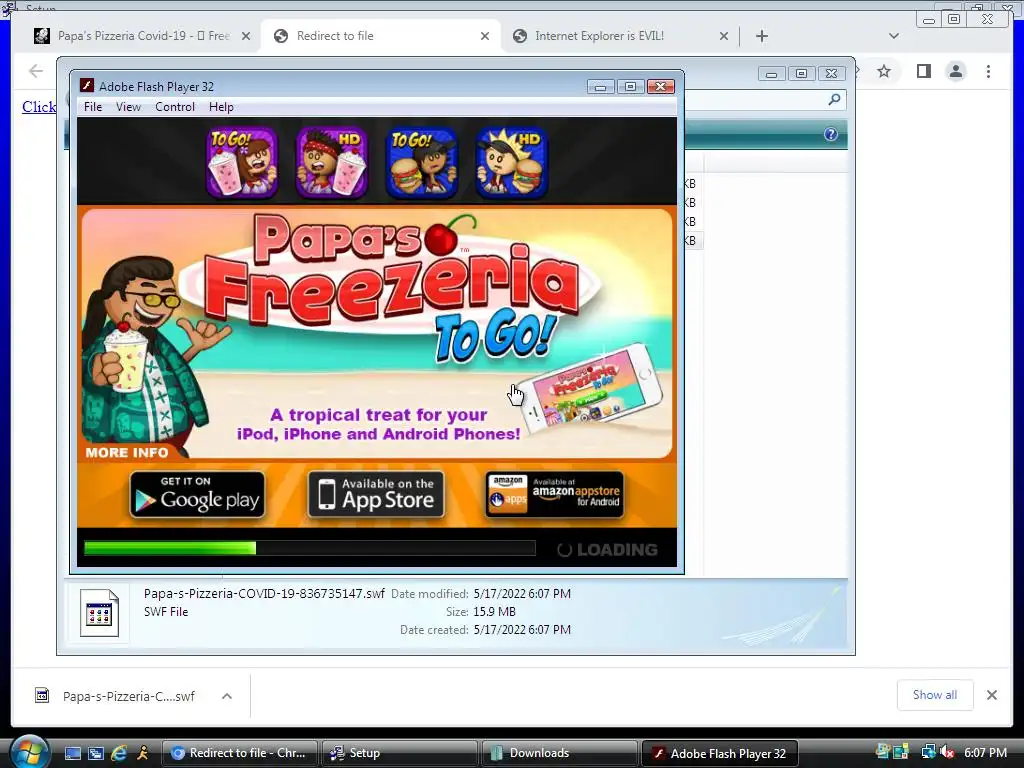The width and height of the screenshot is (1024, 768).
Task: Open Chrome three-dot menu
Action: click(x=988, y=71)
